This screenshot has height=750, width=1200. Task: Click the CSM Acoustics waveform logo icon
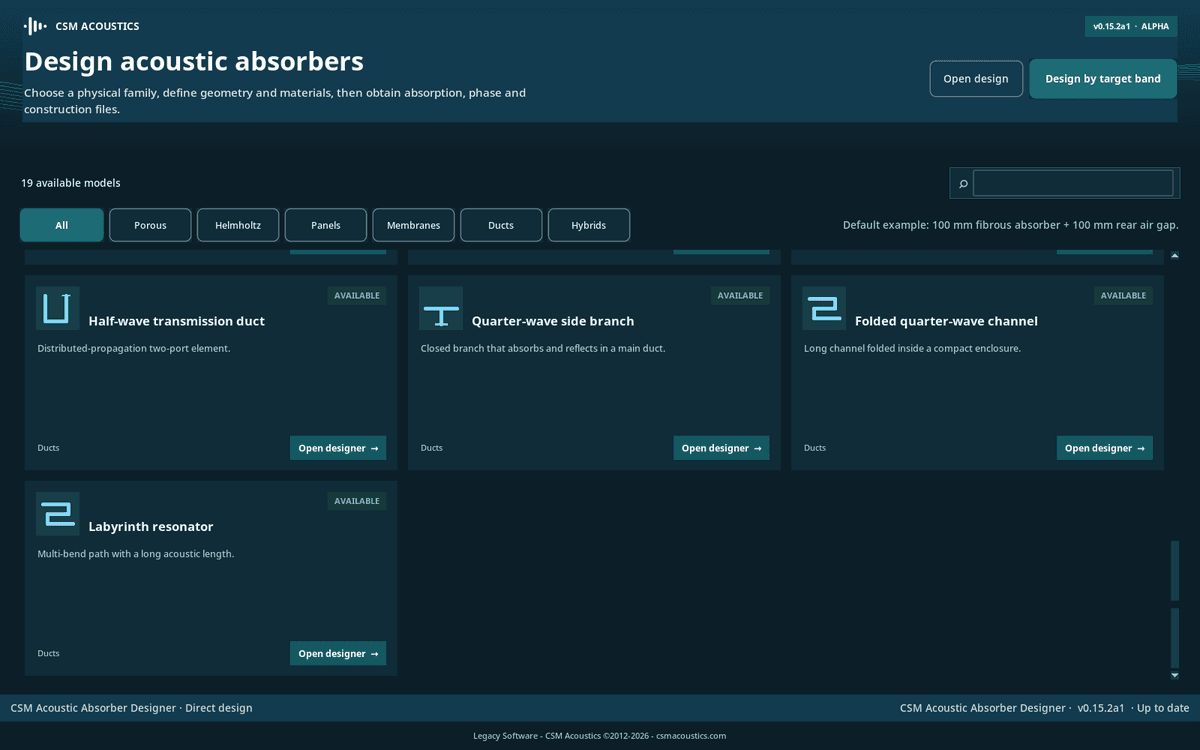pyautogui.click(x=35, y=26)
